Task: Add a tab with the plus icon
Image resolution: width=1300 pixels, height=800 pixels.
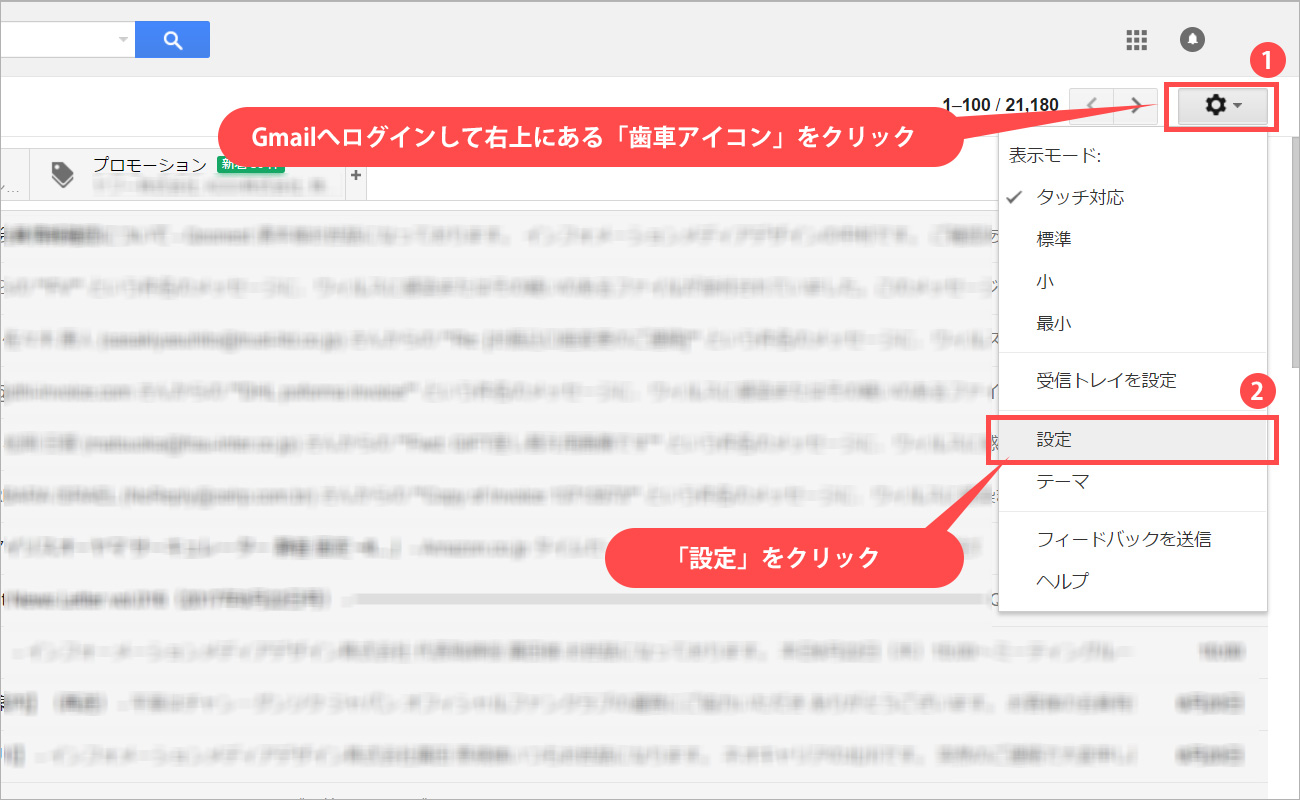Action: [354, 175]
